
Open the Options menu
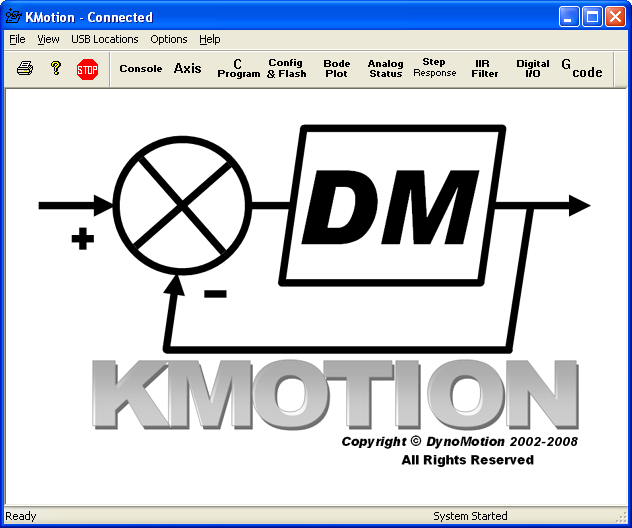coord(168,39)
